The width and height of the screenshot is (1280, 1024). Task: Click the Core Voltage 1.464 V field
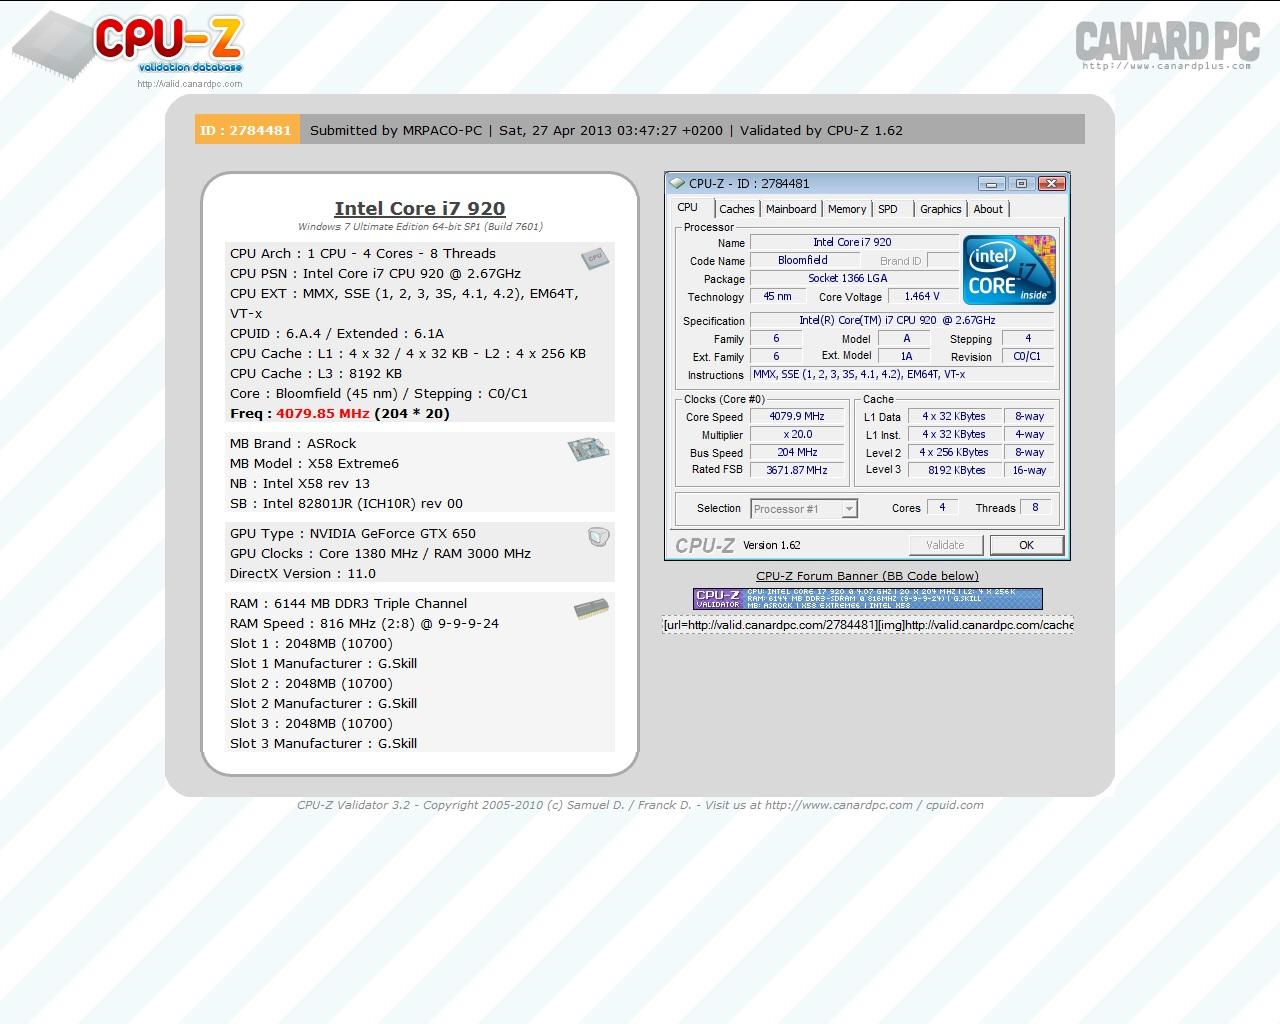pyautogui.click(x=922, y=297)
